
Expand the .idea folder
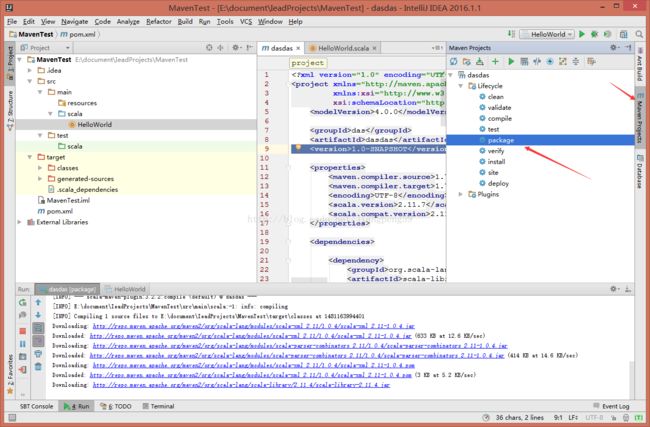29,70
